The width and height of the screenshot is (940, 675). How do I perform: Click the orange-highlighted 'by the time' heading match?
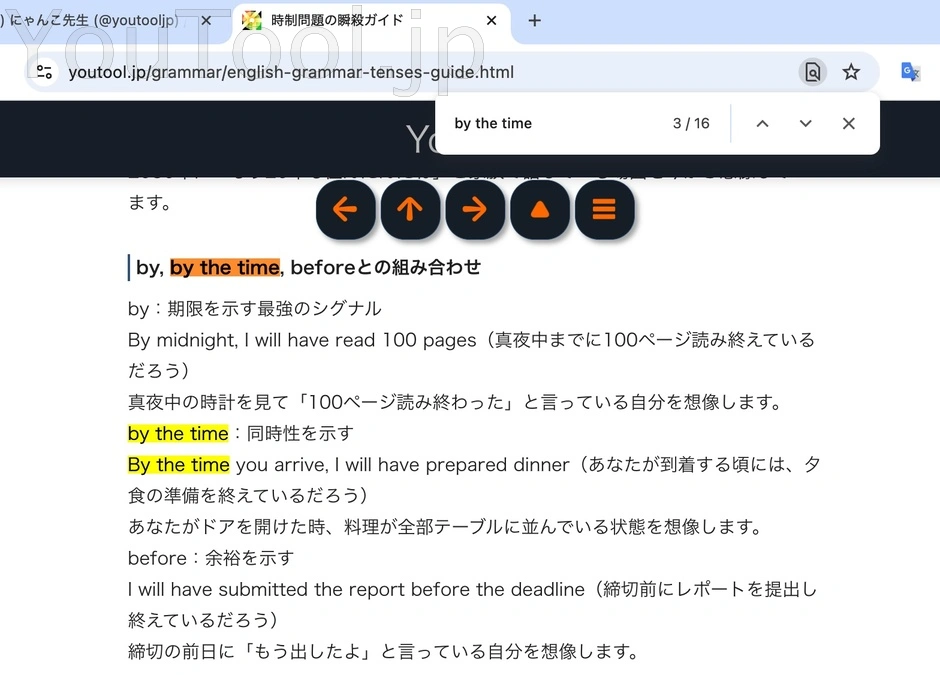point(224,267)
